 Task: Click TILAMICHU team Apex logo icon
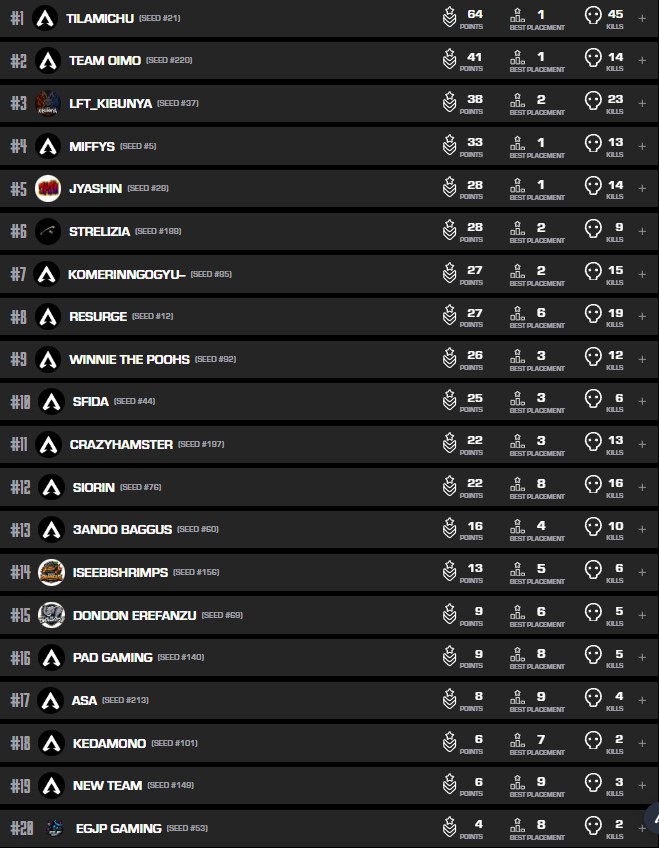45,18
